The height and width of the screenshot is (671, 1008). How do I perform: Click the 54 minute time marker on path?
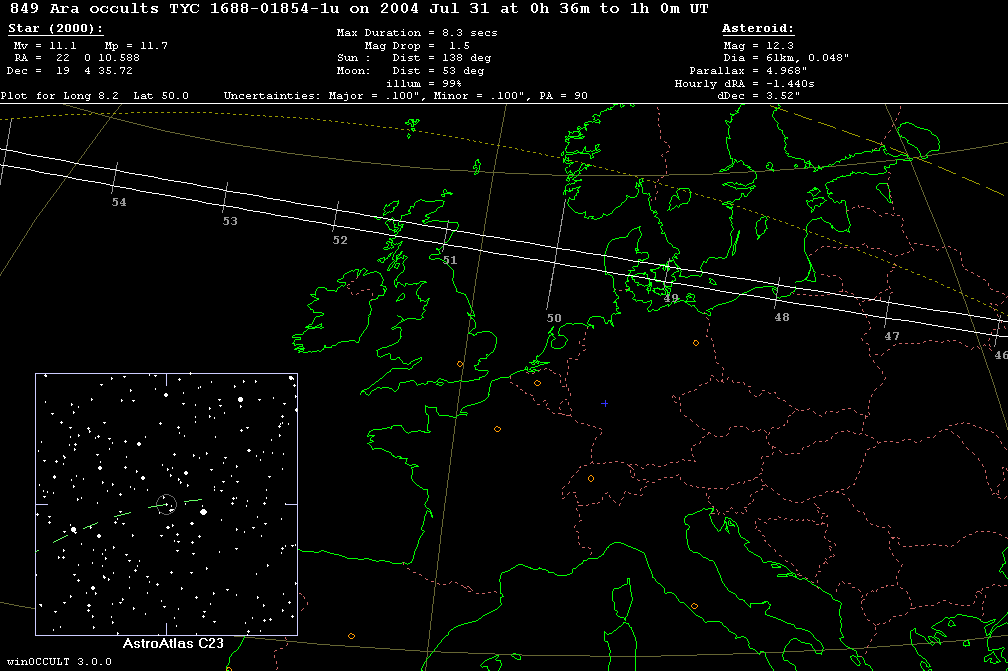119,202
